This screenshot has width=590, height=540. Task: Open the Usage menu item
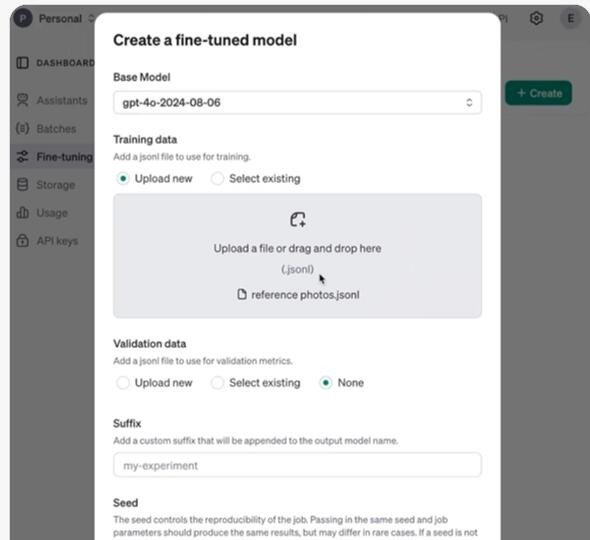click(x=52, y=213)
